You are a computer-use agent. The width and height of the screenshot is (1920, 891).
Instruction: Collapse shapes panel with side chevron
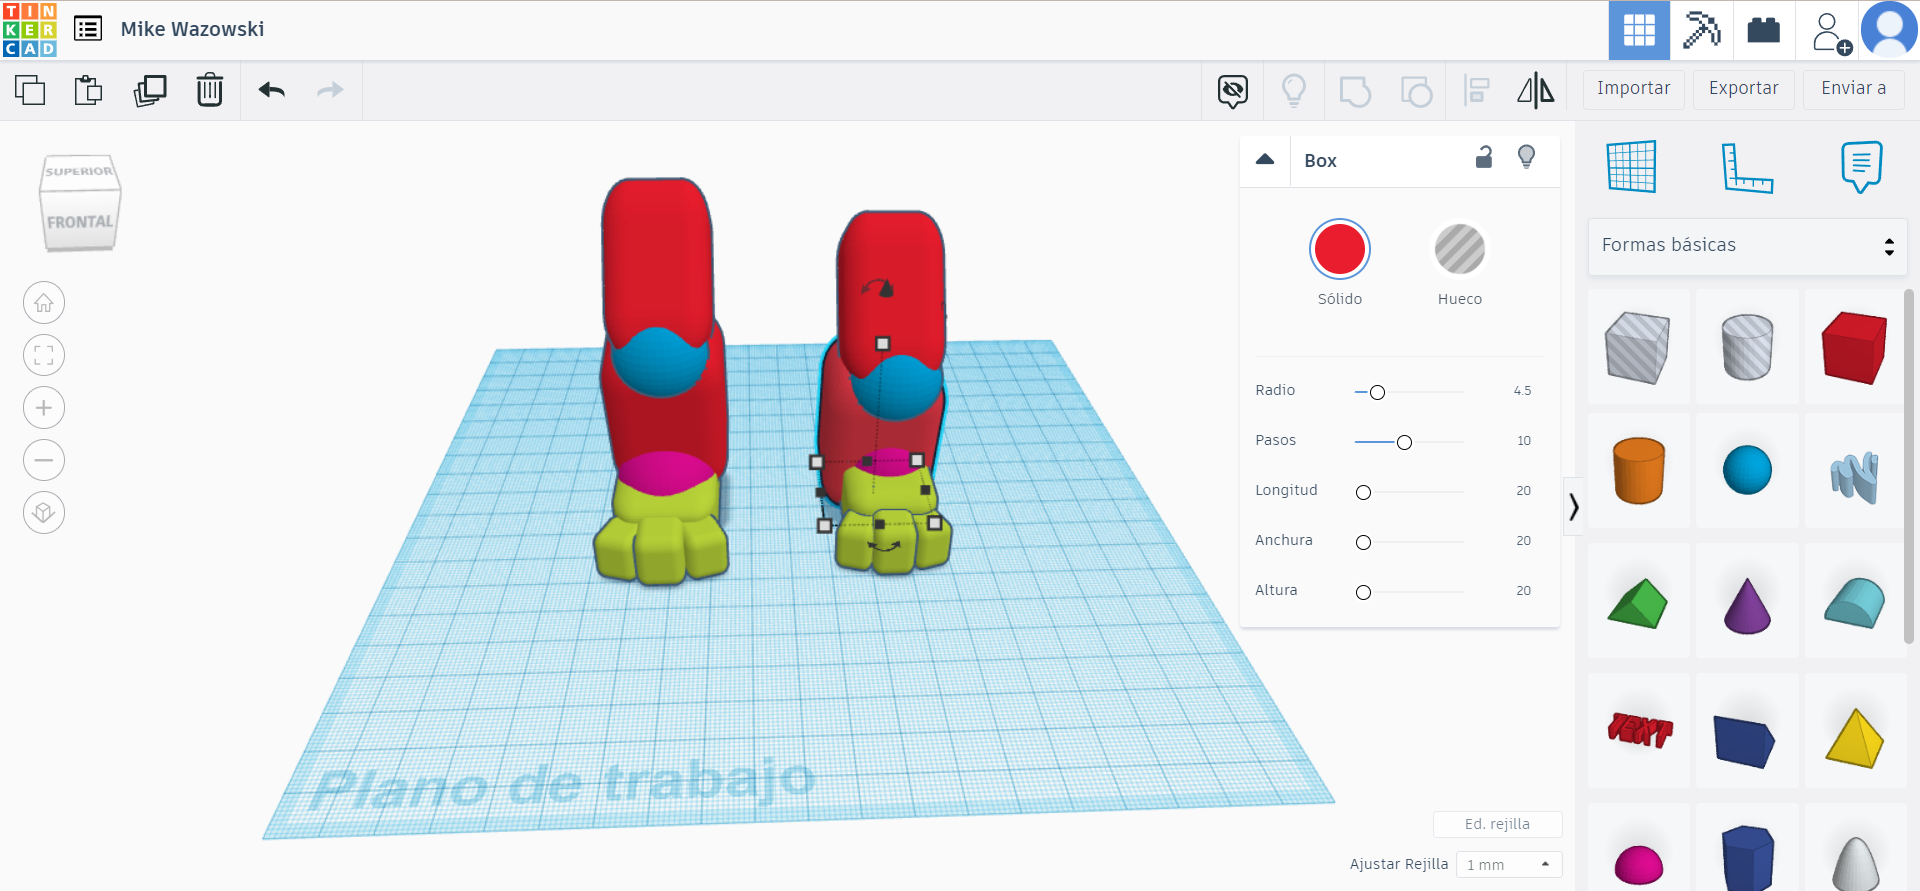click(1573, 507)
